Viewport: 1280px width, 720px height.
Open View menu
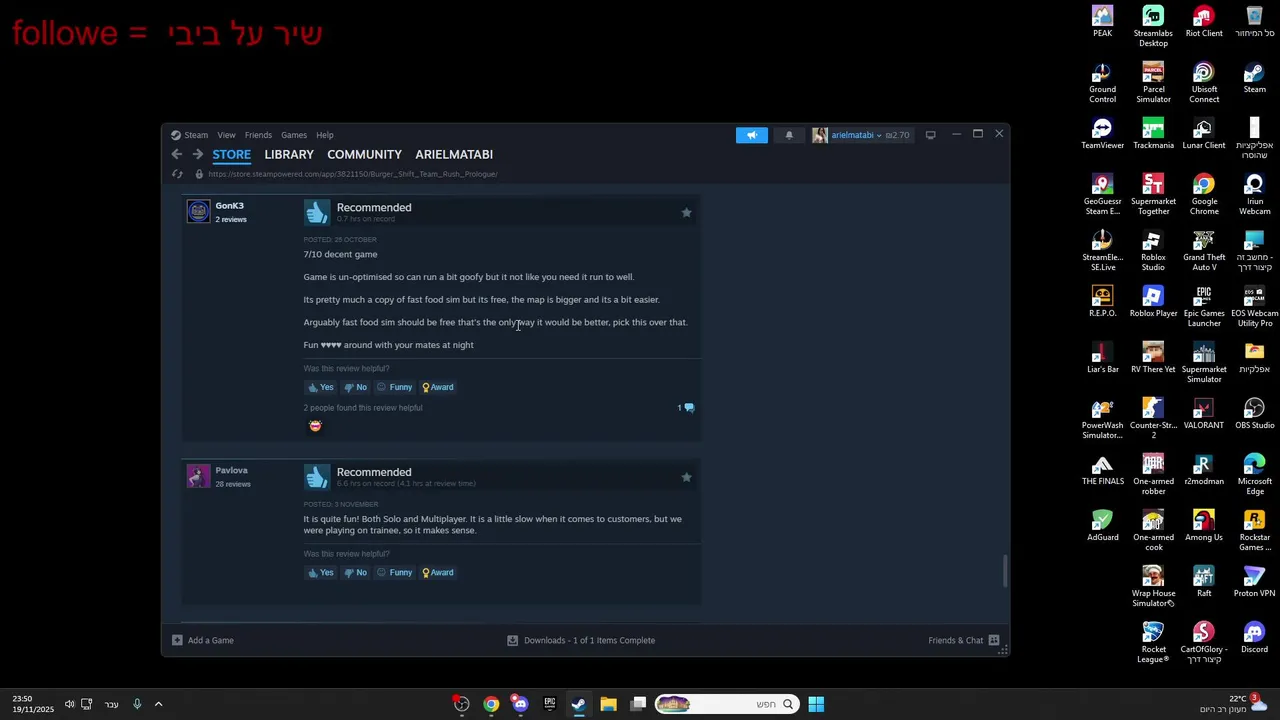(227, 135)
